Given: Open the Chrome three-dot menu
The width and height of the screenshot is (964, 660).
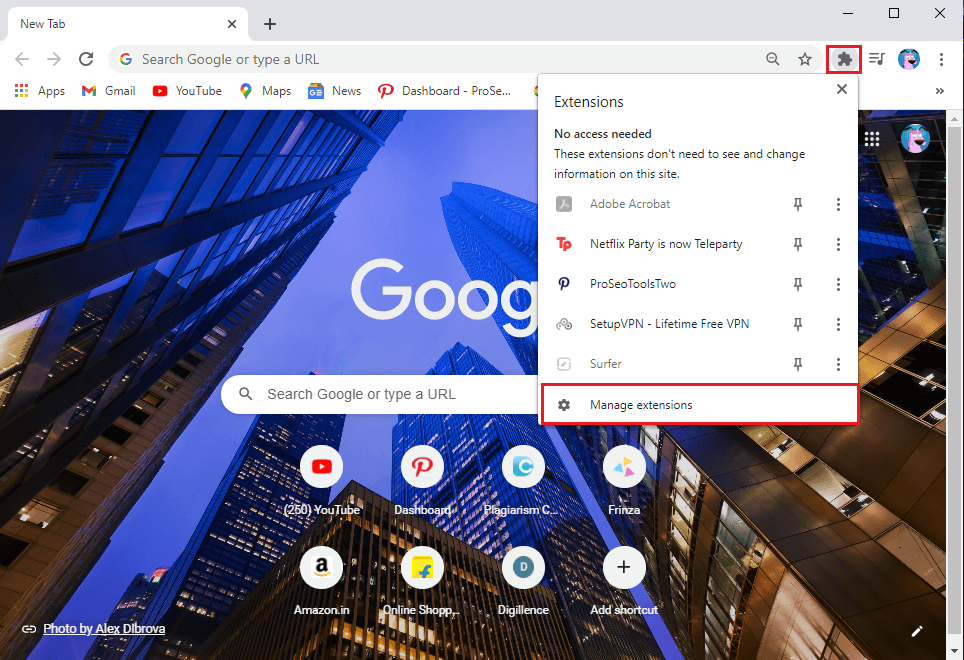Looking at the screenshot, I should [942, 59].
